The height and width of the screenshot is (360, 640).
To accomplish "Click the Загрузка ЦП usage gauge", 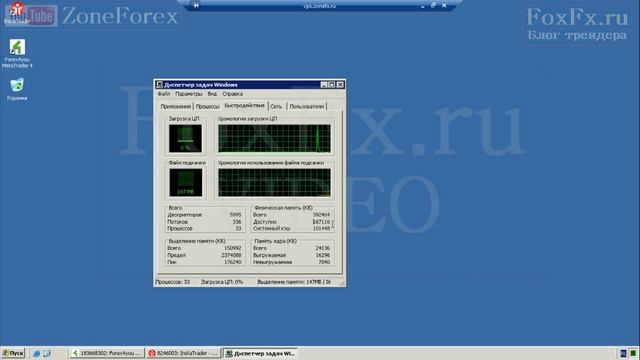I will (x=185, y=138).
